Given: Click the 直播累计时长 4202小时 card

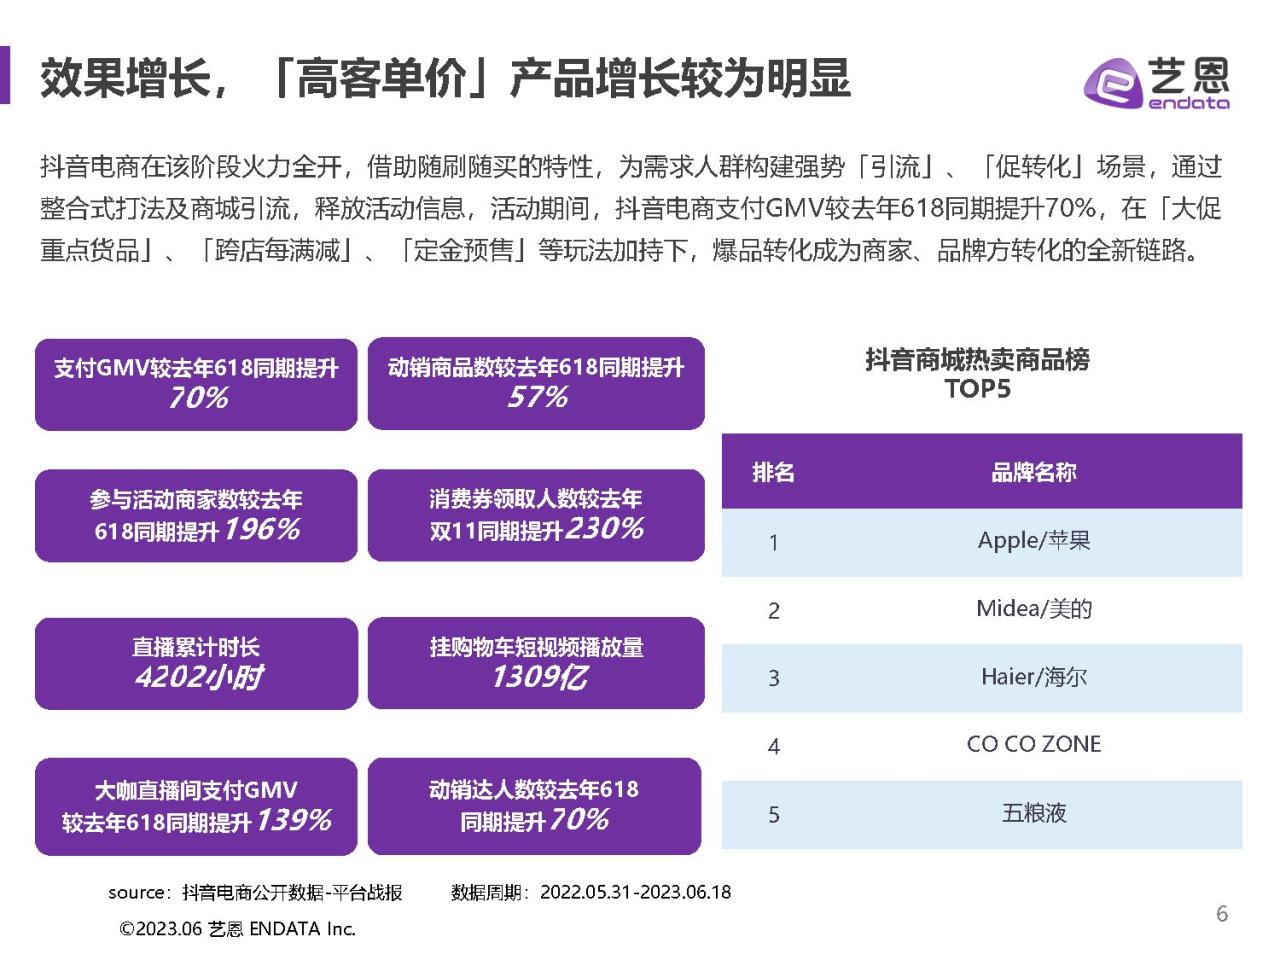Looking at the screenshot, I should [196, 663].
